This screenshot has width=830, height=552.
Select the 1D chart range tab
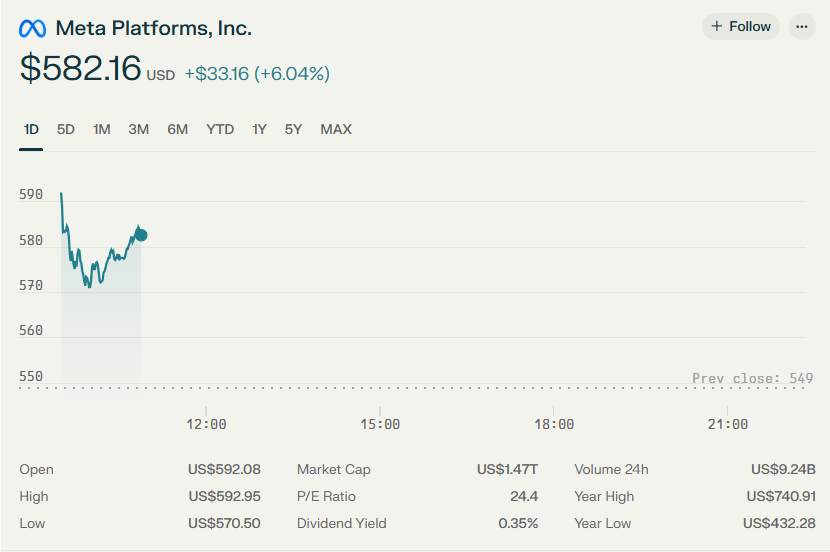[31, 129]
